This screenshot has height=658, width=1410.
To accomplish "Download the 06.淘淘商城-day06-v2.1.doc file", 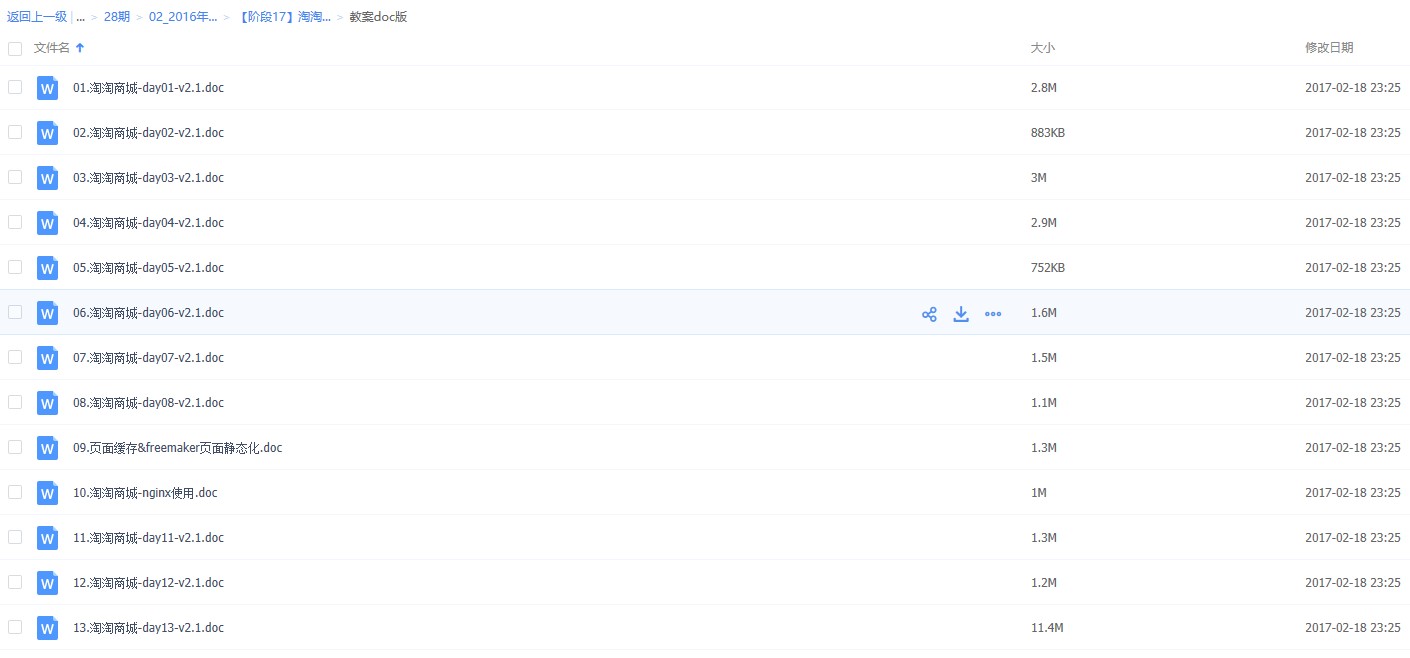I will [x=961, y=314].
